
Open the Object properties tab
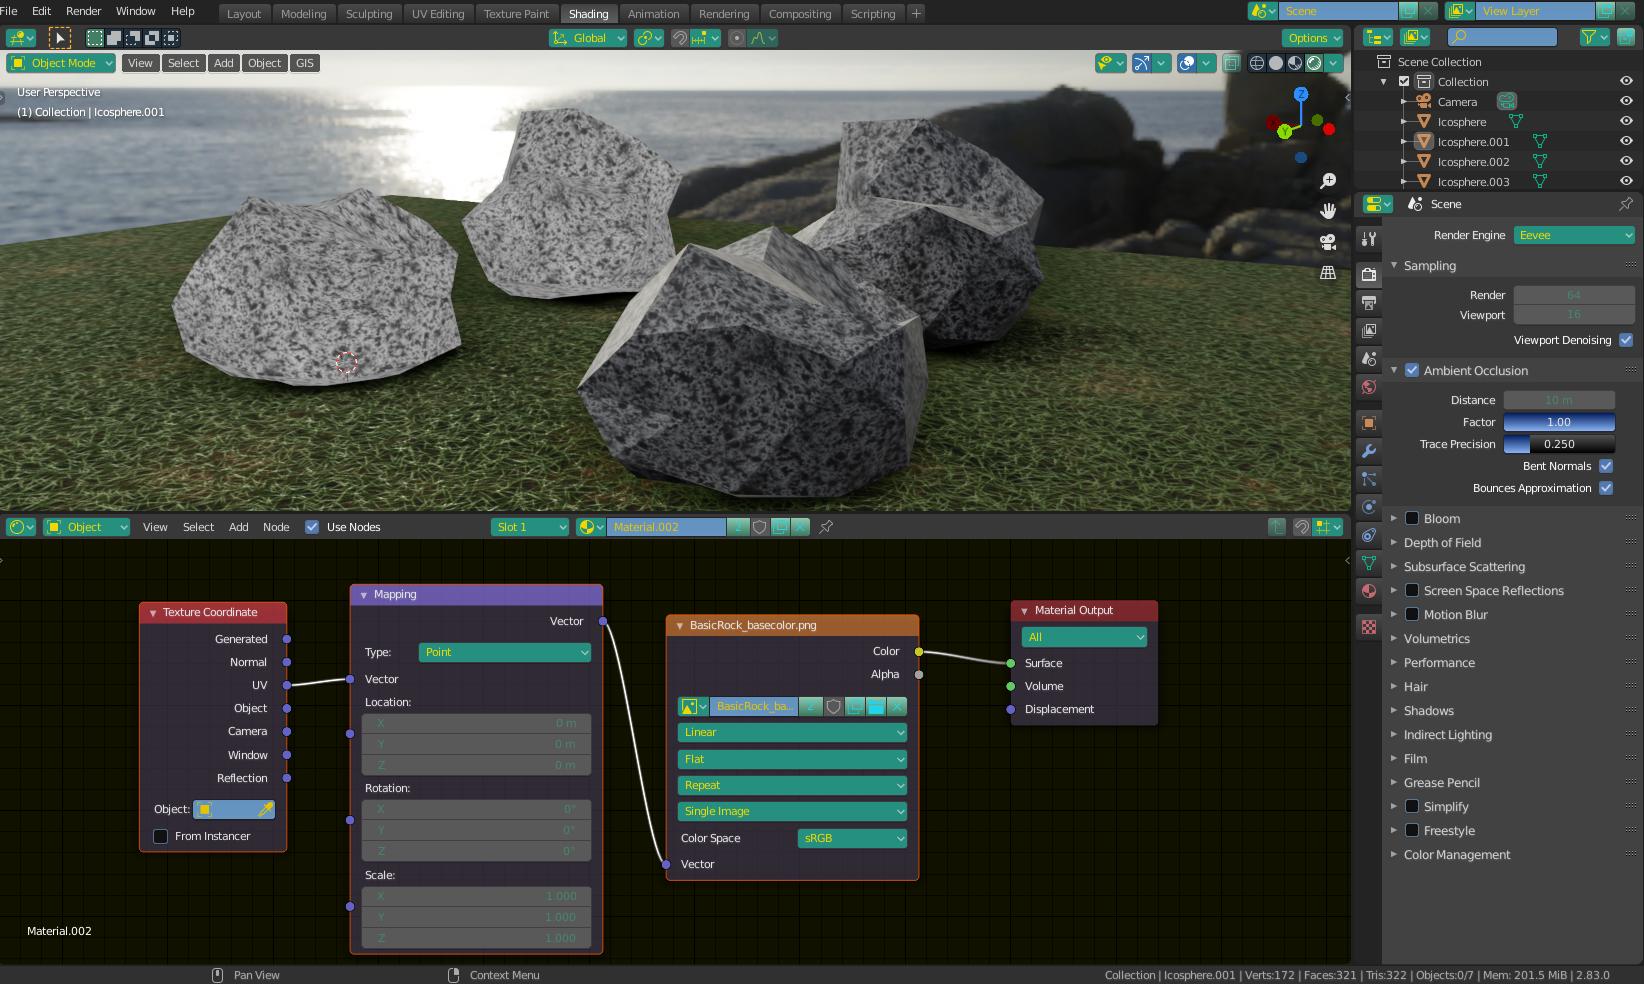pos(1369,423)
